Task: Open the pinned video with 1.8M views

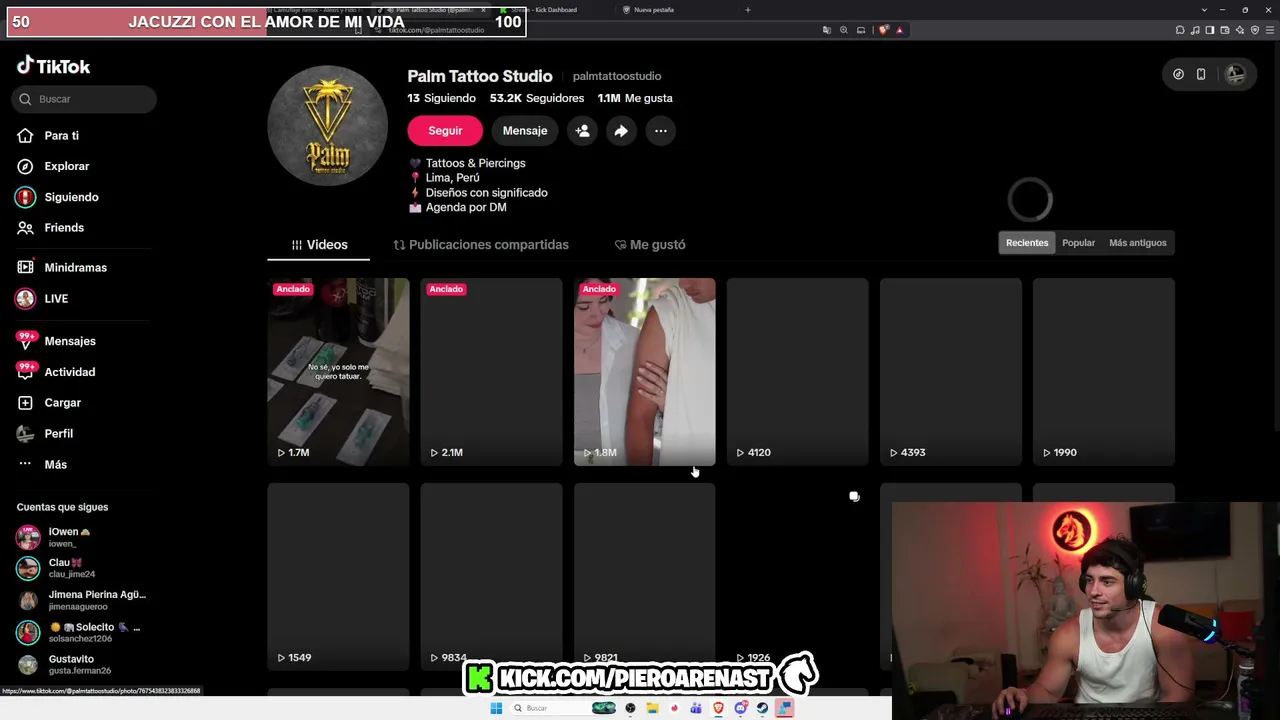Action: click(x=644, y=372)
